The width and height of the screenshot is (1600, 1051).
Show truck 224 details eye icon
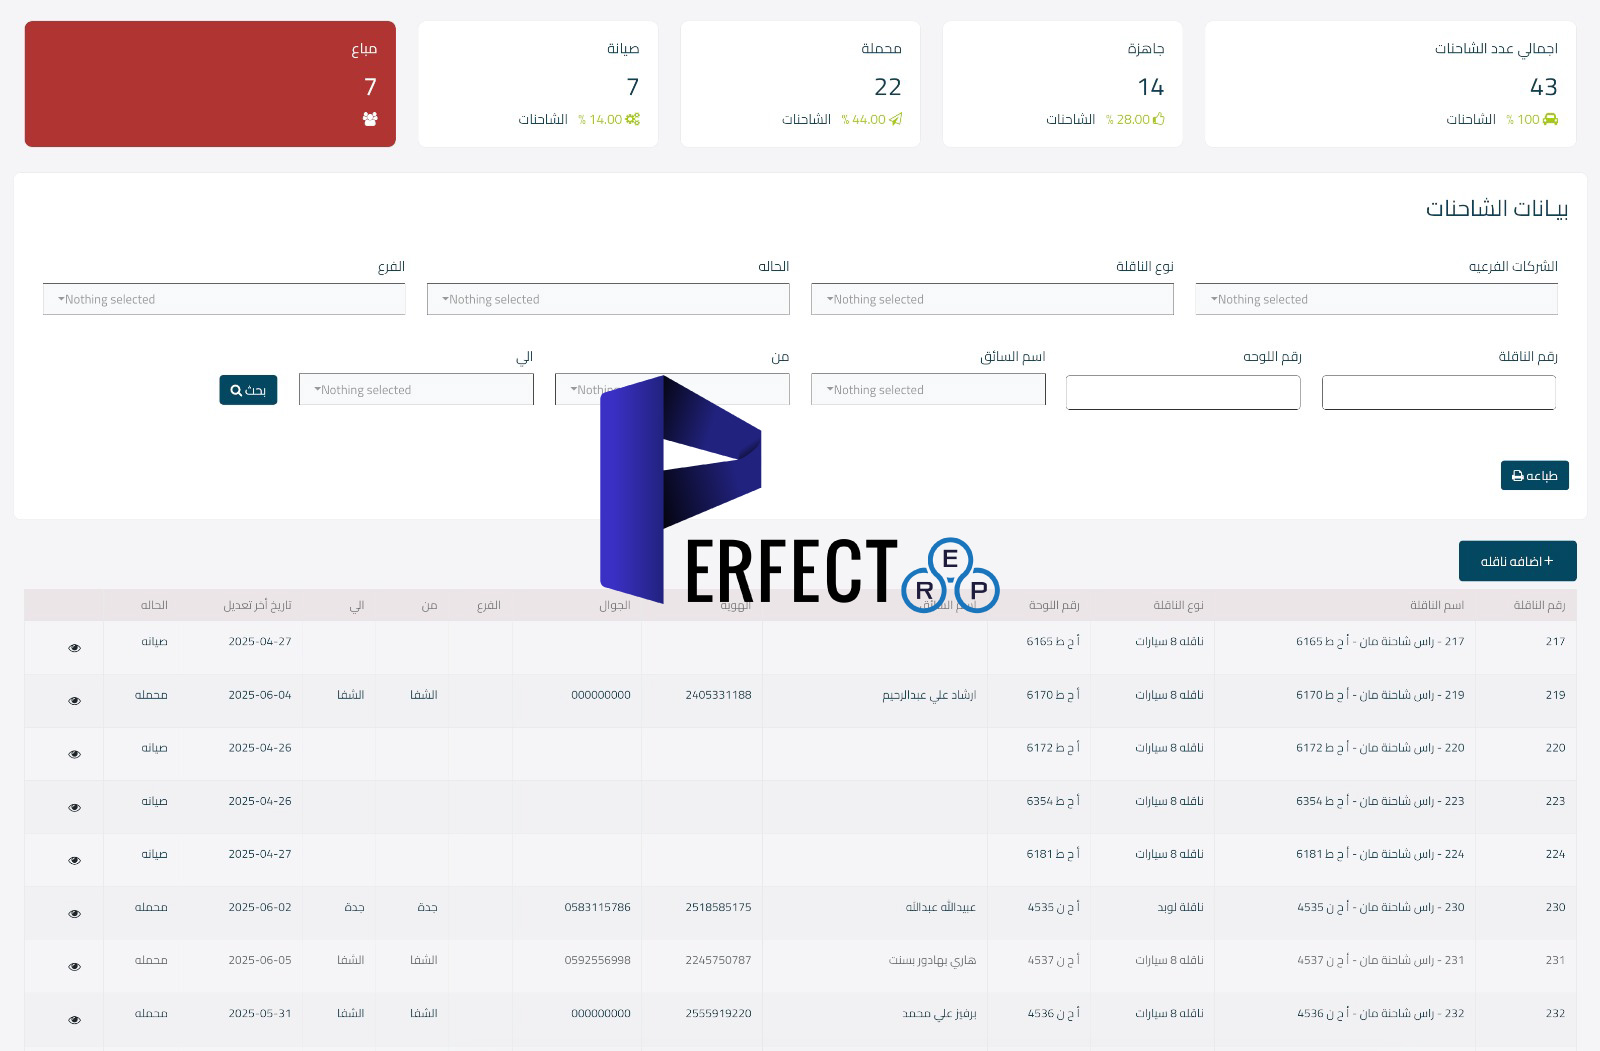tap(74, 860)
